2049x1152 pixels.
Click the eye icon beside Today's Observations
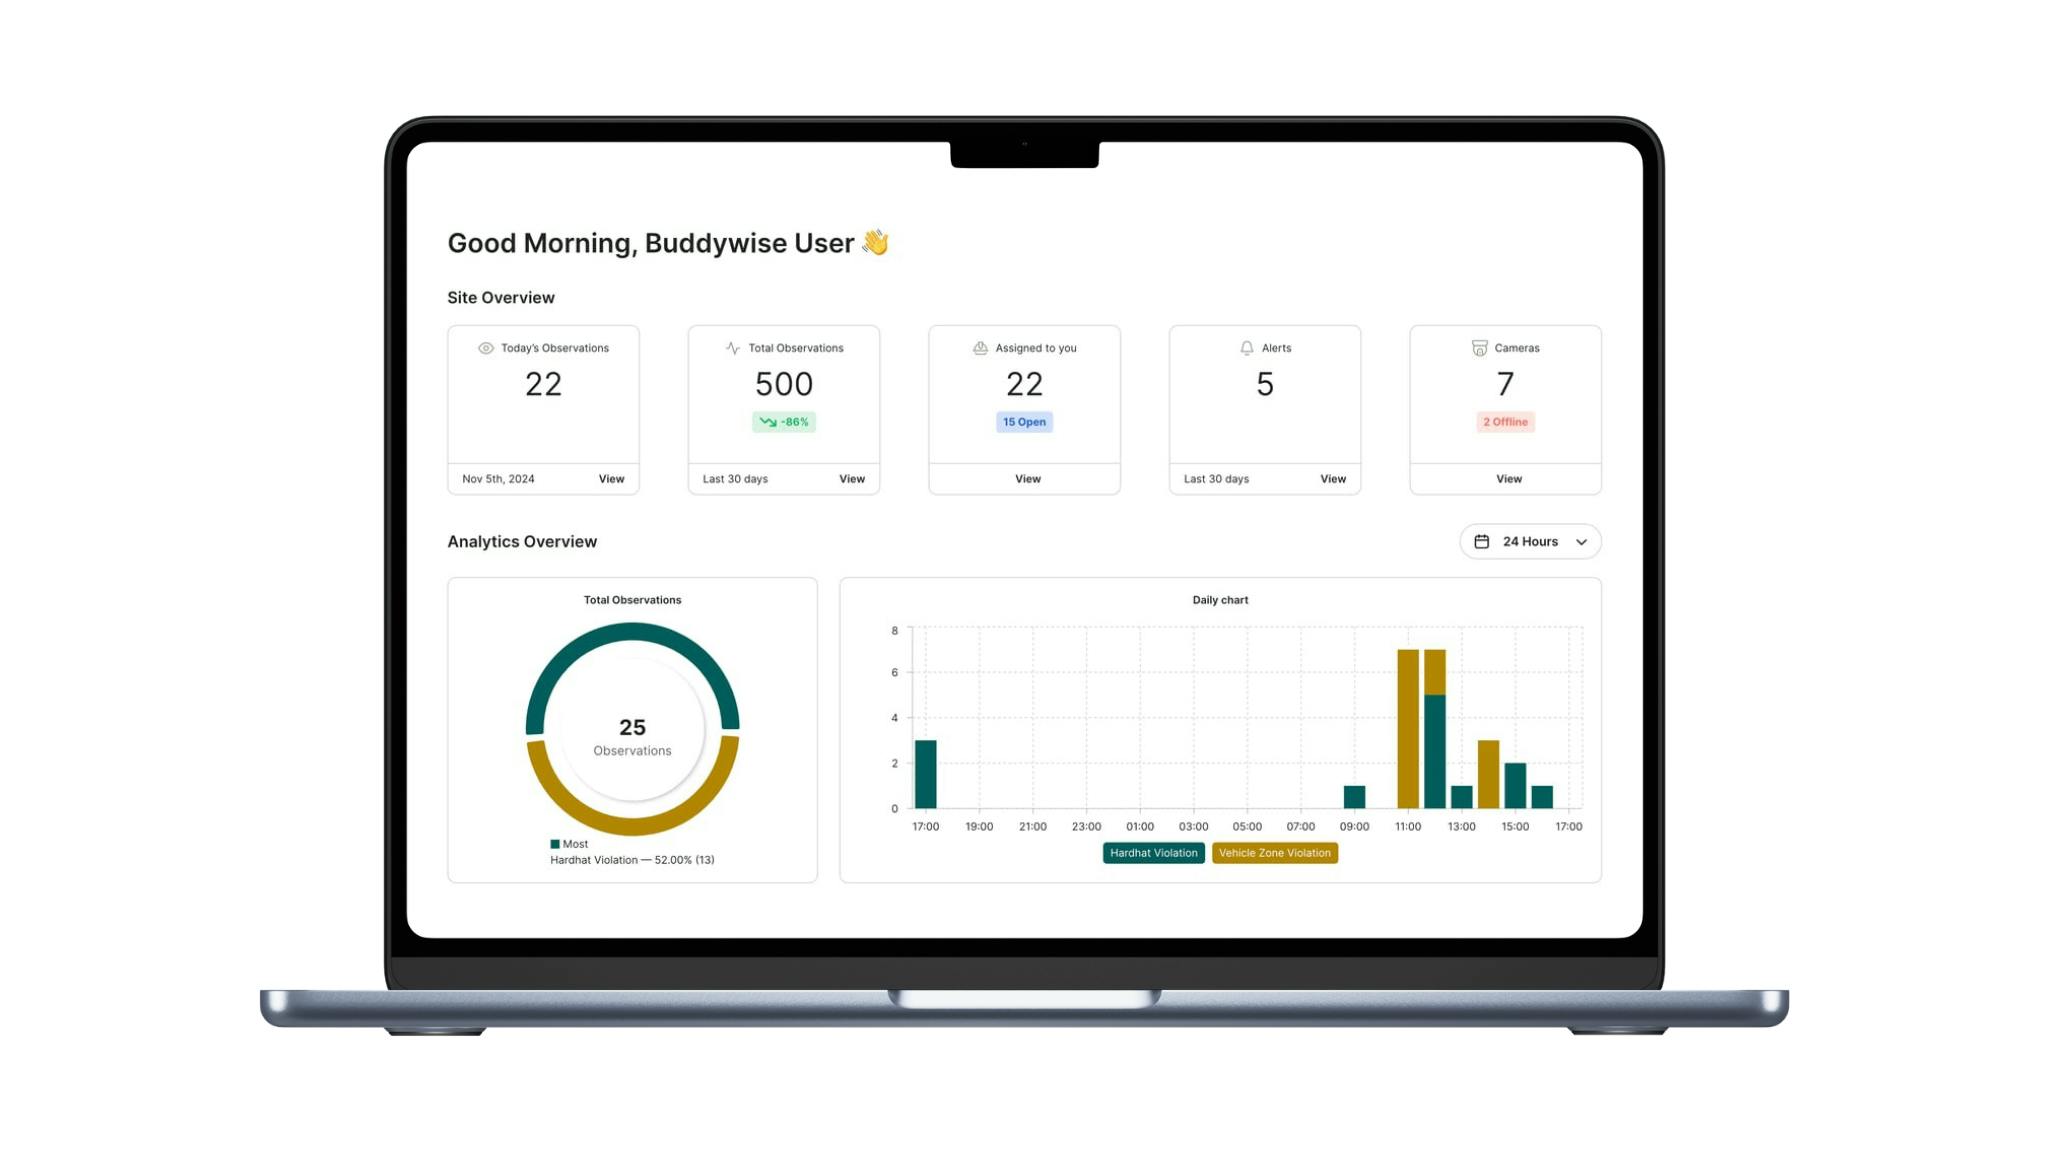(x=486, y=348)
